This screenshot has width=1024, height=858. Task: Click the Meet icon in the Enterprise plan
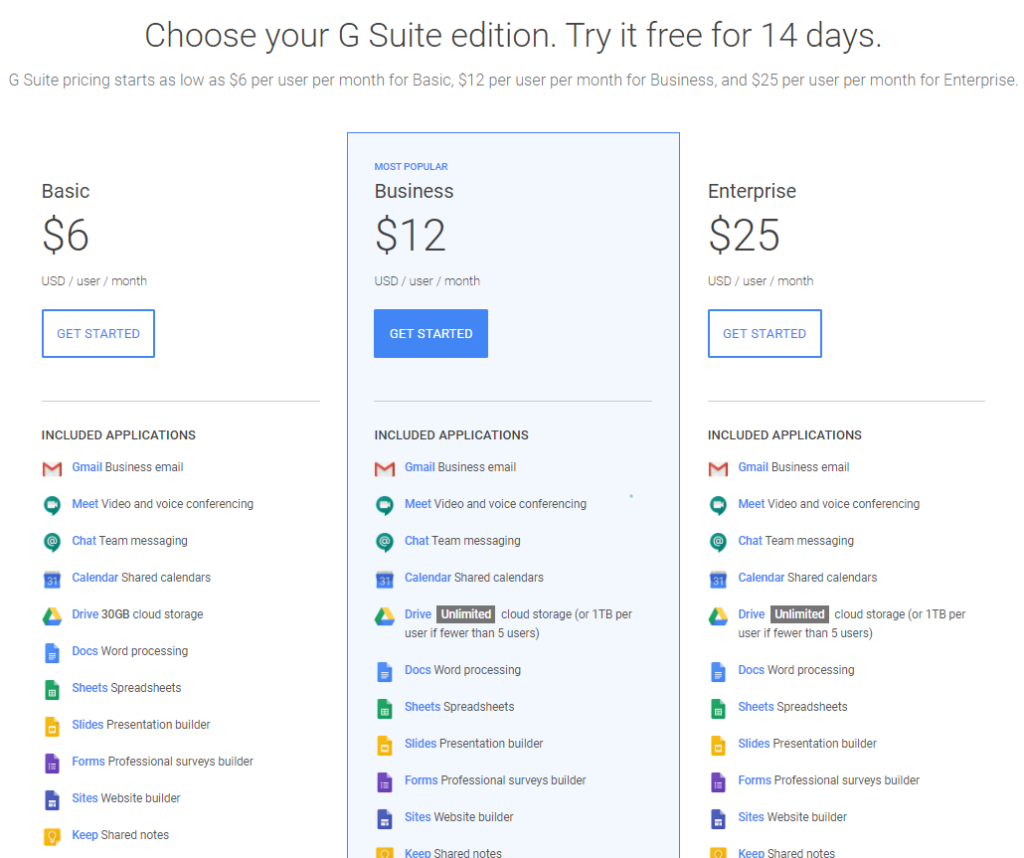(x=718, y=505)
